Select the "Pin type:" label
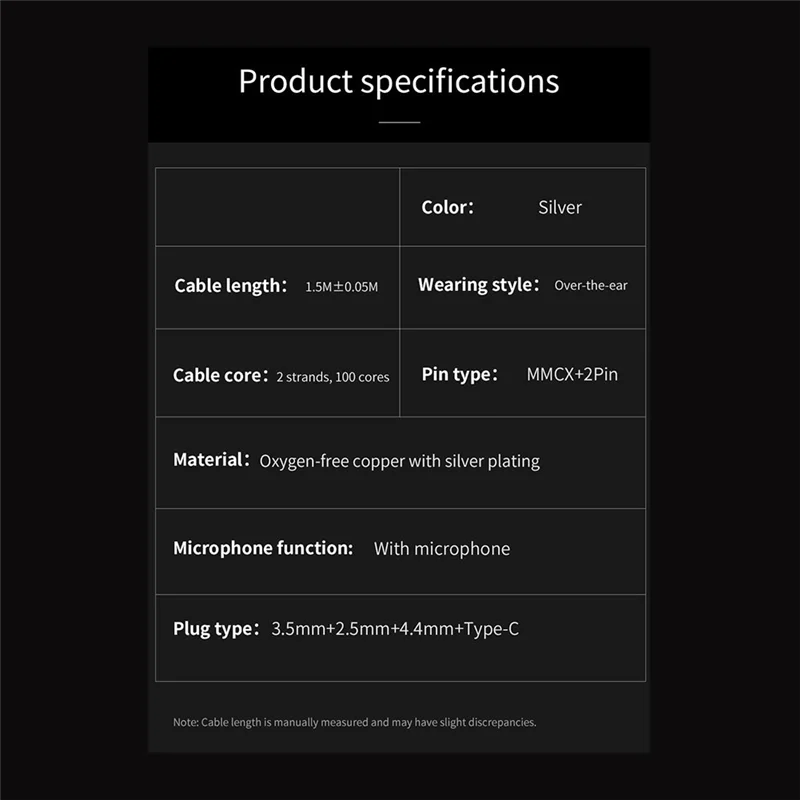This screenshot has height=800, width=800. point(460,375)
